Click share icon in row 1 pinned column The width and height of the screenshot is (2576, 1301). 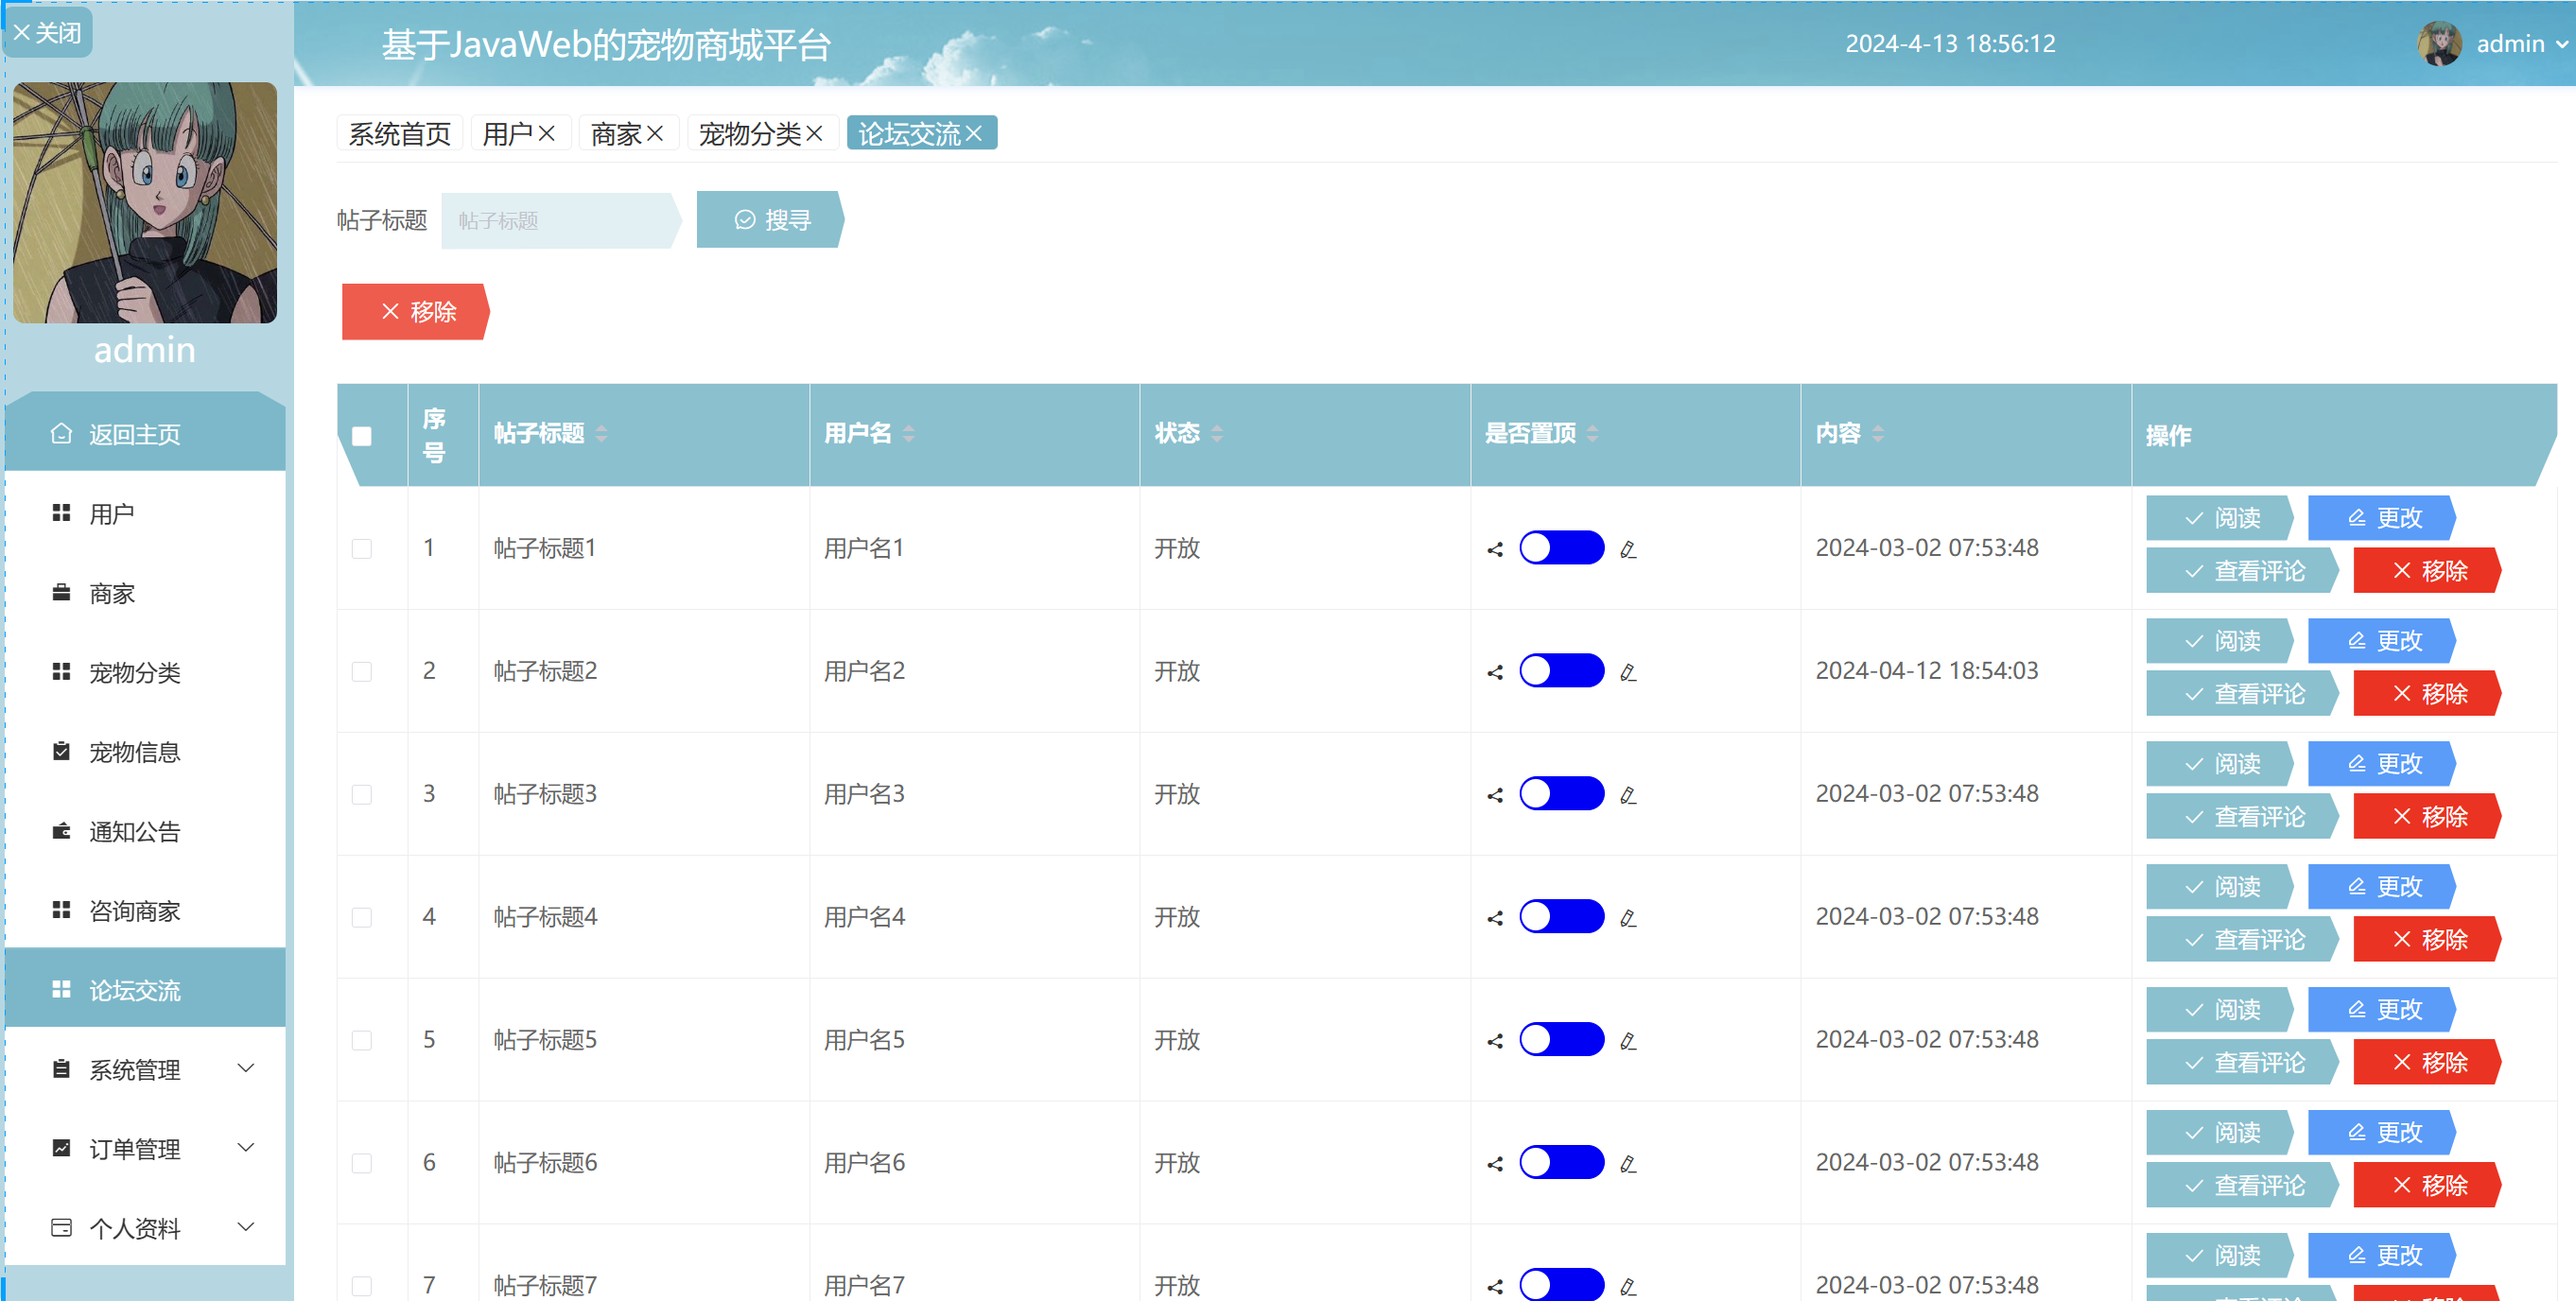tap(1495, 549)
